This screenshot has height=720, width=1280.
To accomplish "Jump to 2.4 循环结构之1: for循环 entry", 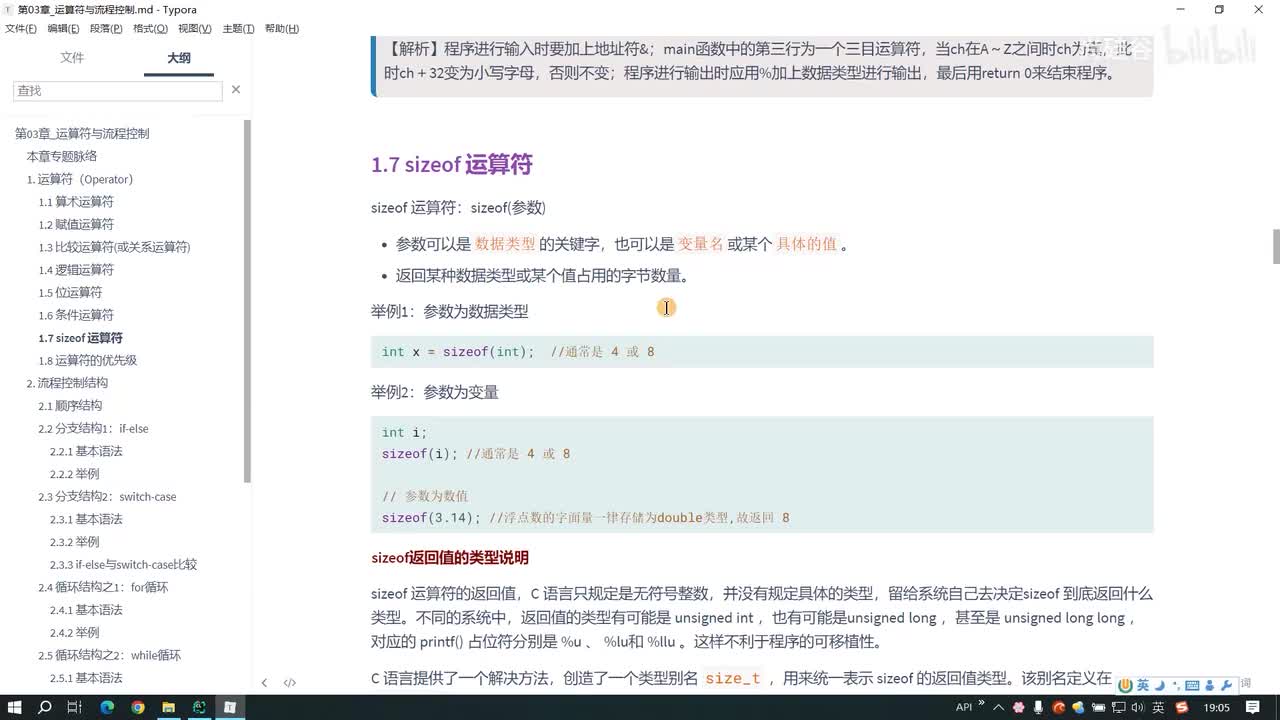I will pos(101,587).
